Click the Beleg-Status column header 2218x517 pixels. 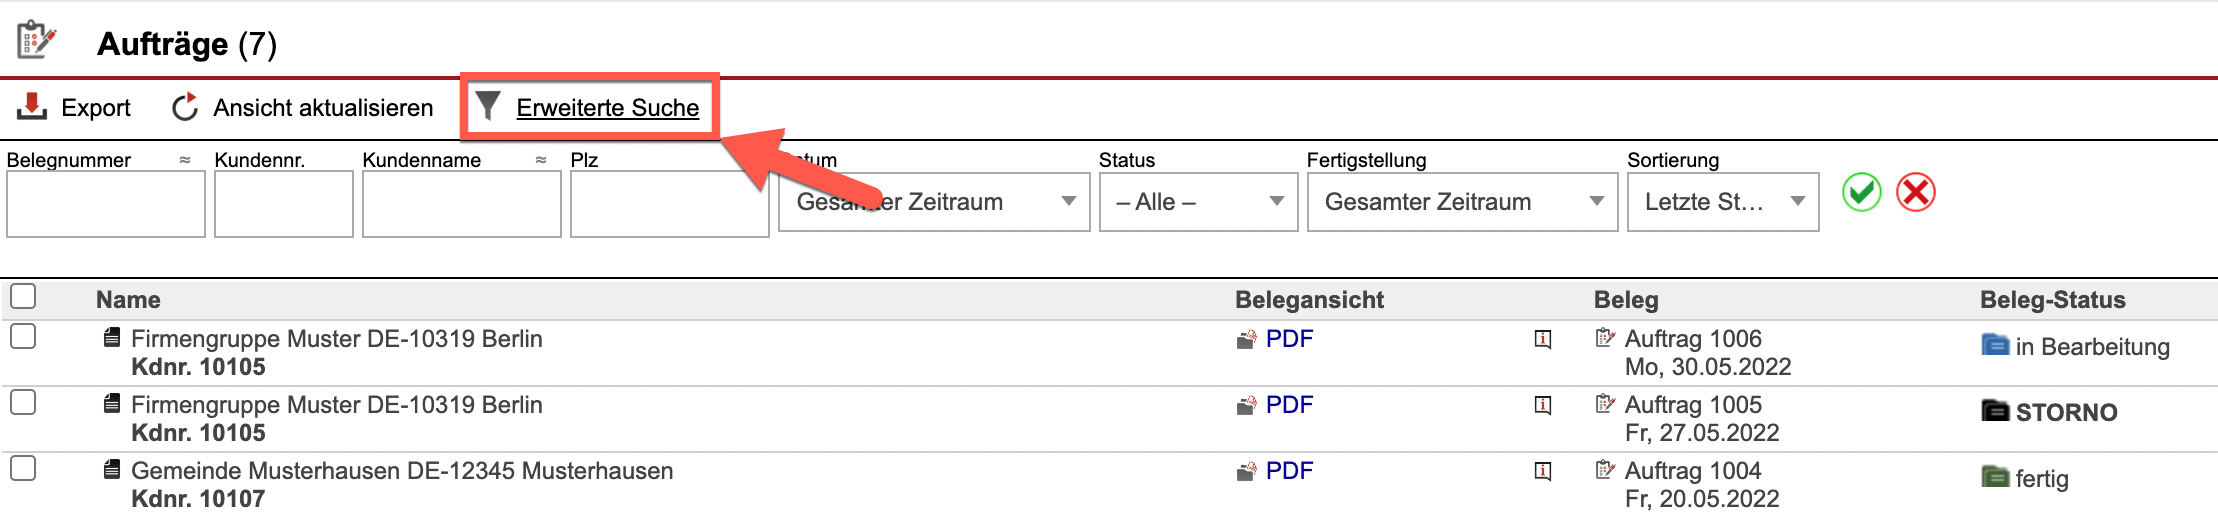[x=2052, y=300]
